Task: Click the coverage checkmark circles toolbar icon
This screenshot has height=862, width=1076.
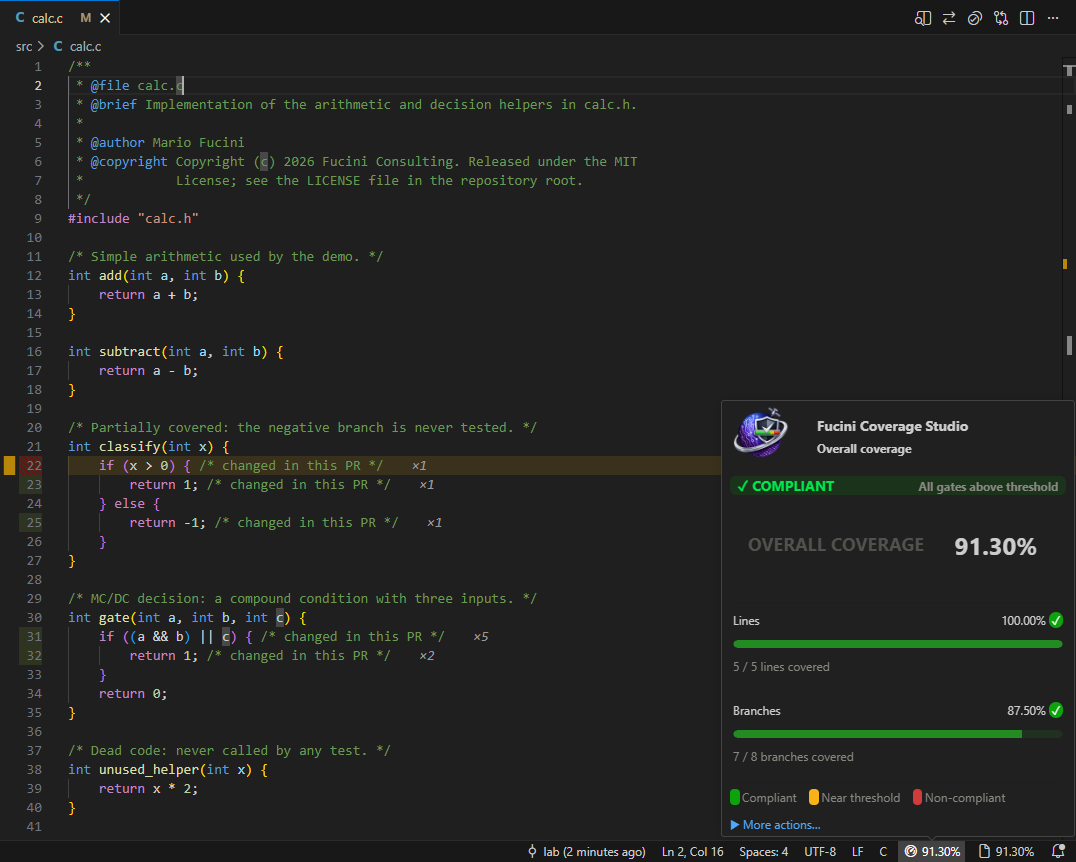Action: [974, 19]
